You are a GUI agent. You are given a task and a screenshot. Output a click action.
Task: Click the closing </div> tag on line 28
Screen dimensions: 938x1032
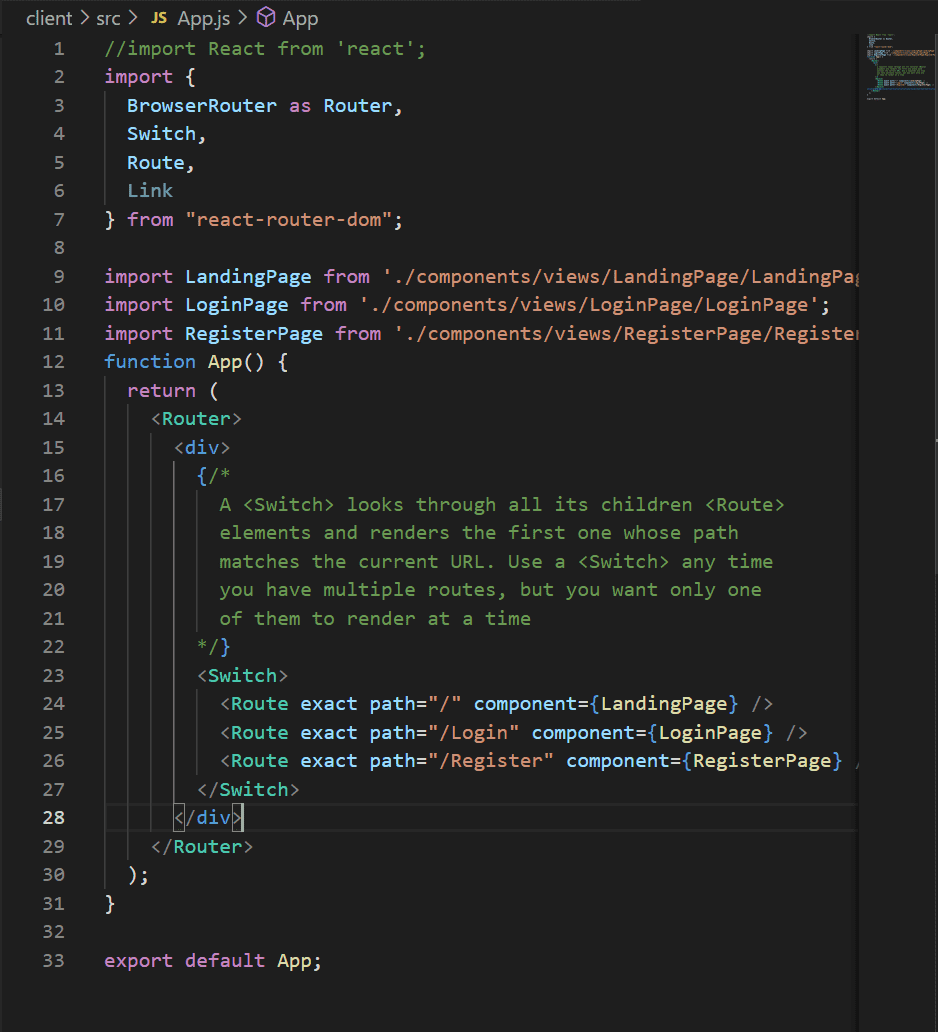[x=208, y=817]
